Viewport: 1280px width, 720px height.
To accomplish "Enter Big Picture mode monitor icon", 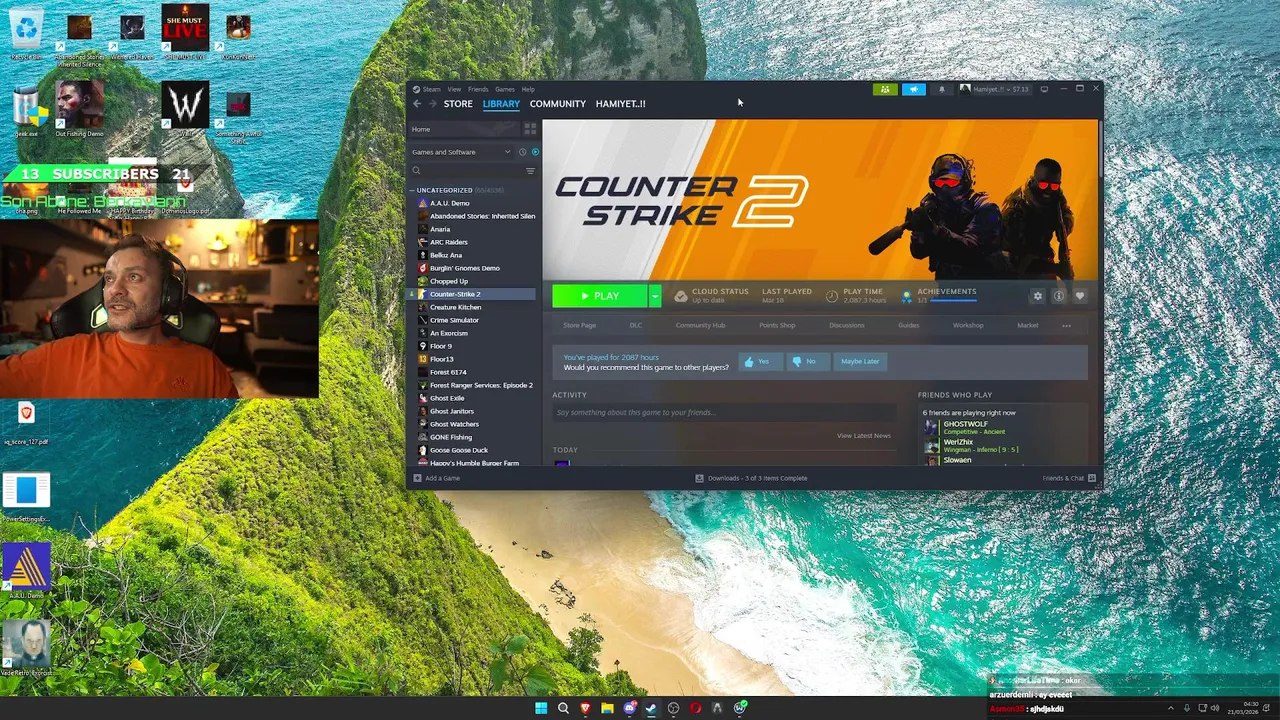I will click(1044, 89).
